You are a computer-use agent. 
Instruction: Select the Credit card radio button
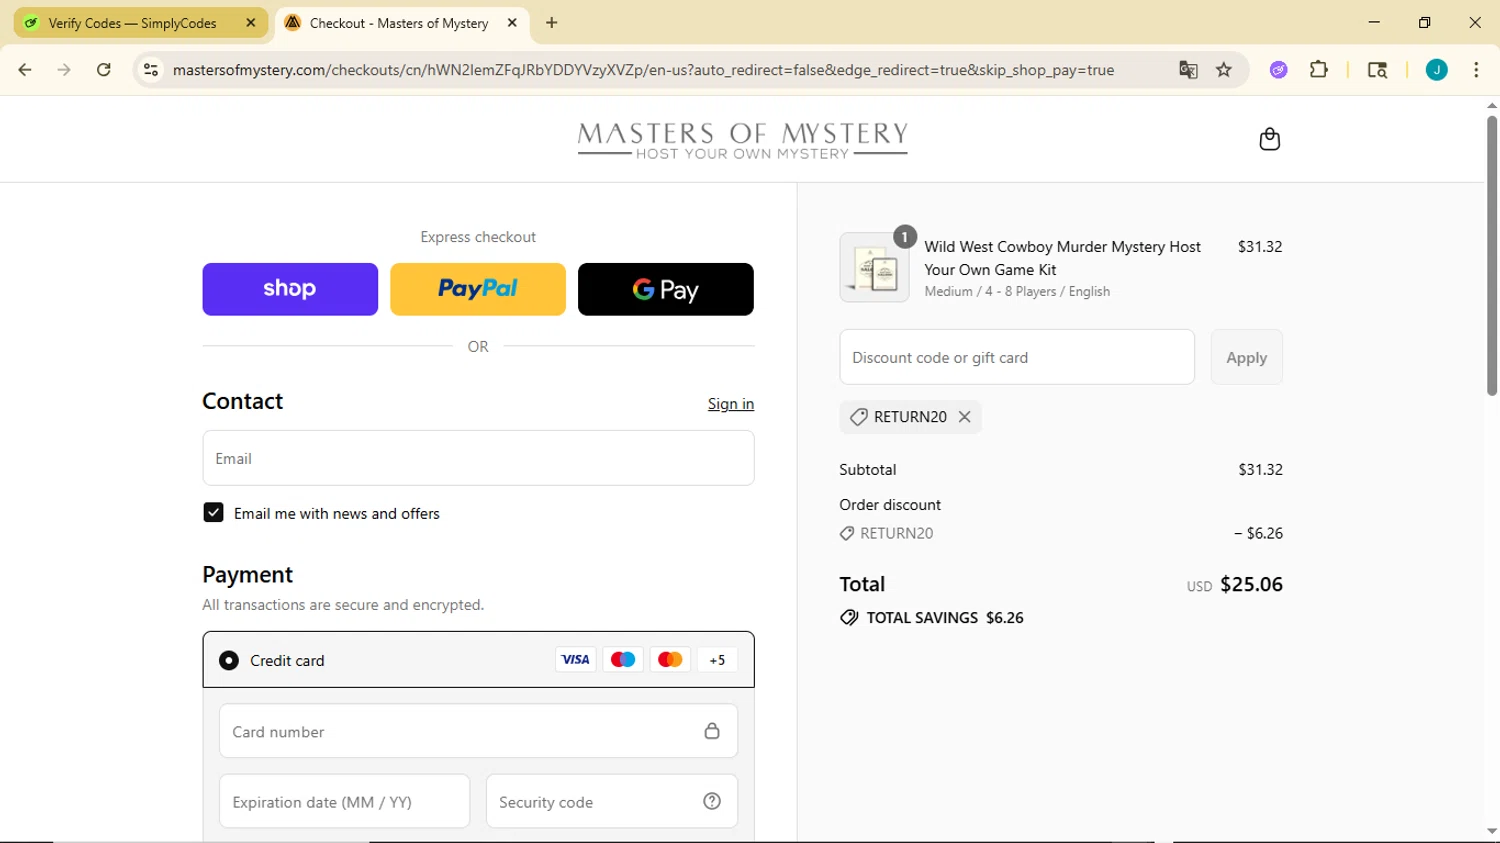click(229, 660)
